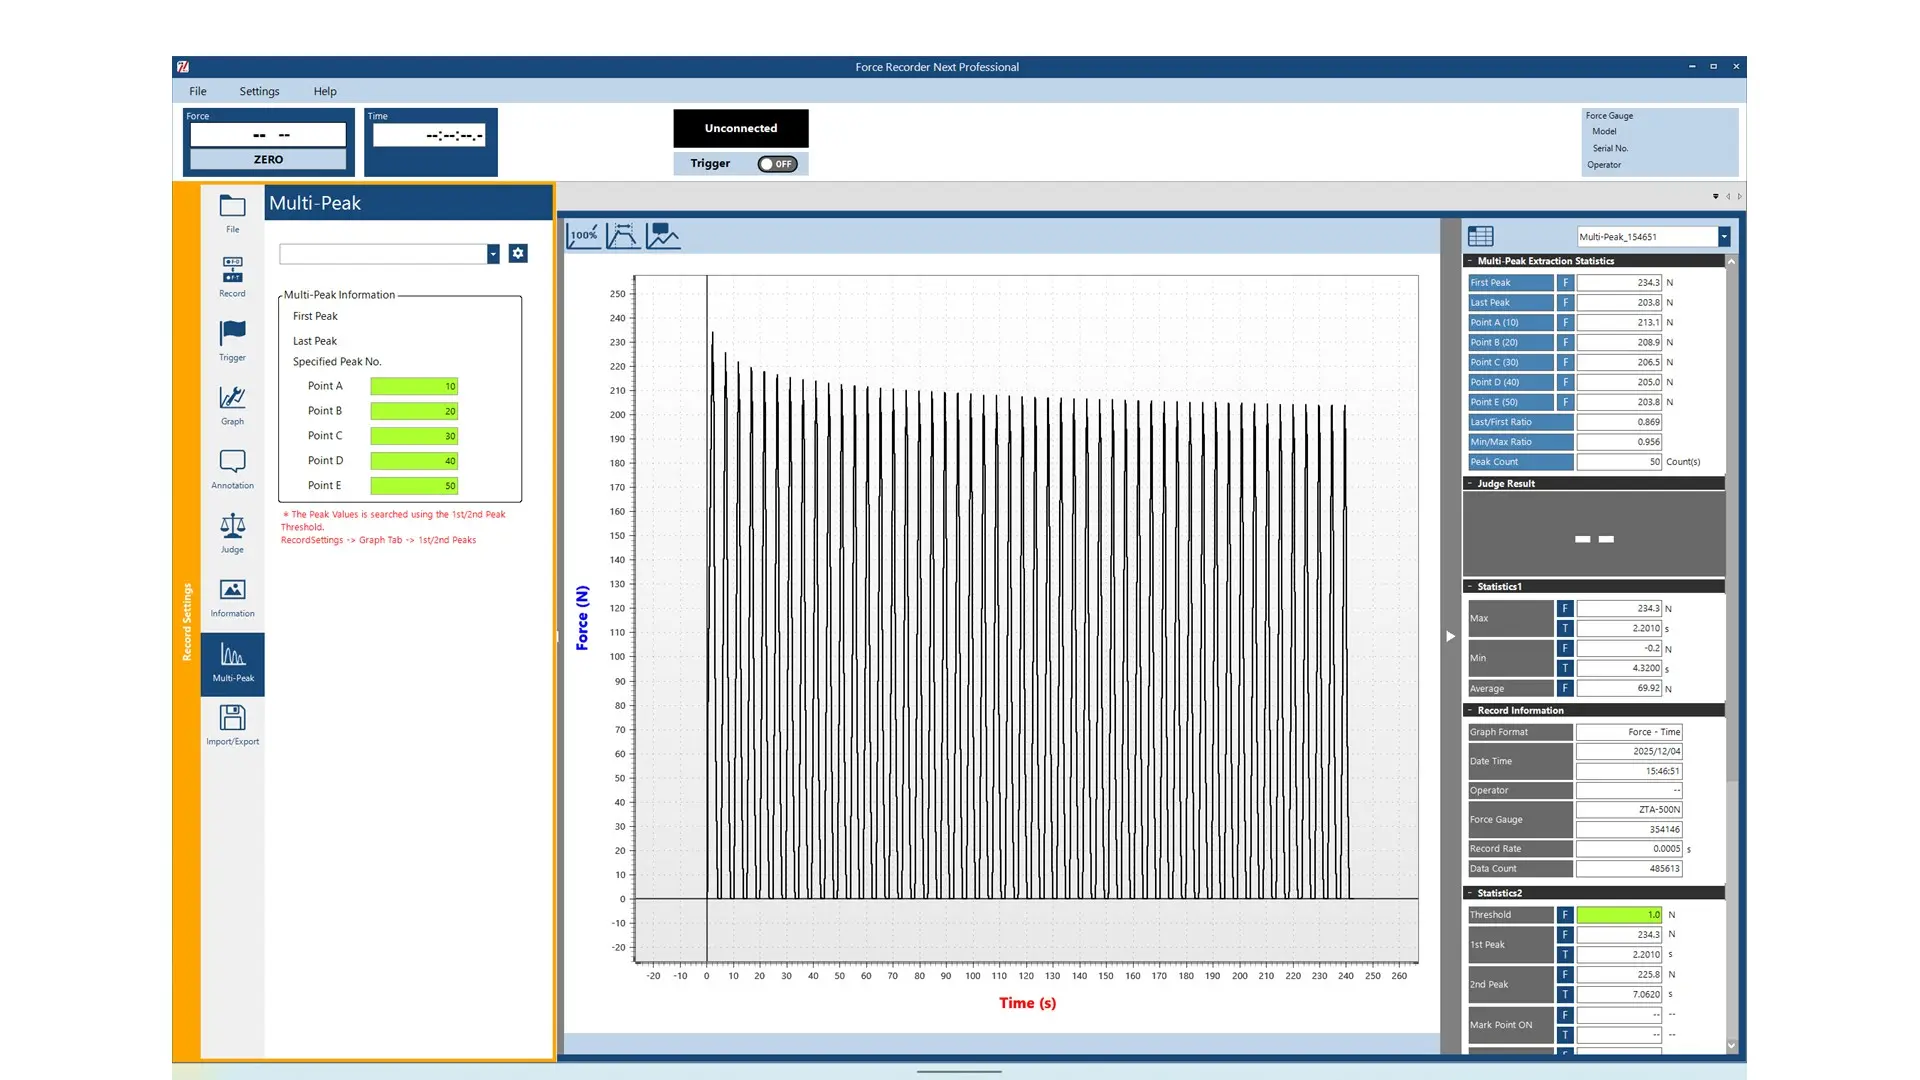Click the 100% zoom reset graph icon
The height and width of the screenshot is (1080, 1920).
[583, 236]
